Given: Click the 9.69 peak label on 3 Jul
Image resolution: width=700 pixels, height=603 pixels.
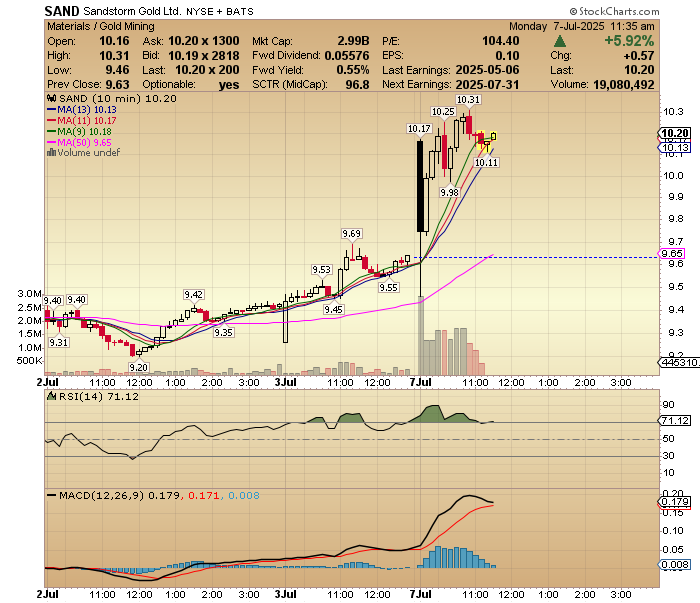Looking at the screenshot, I should tap(351, 233).
